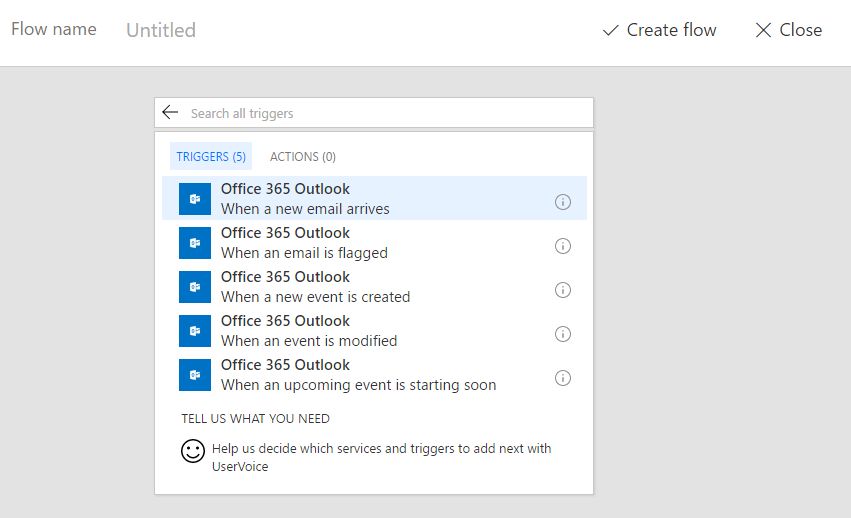Viewport: 851px width, 518px height.
Task: Switch to the Triggers (5) tab
Action: pyautogui.click(x=211, y=157)
